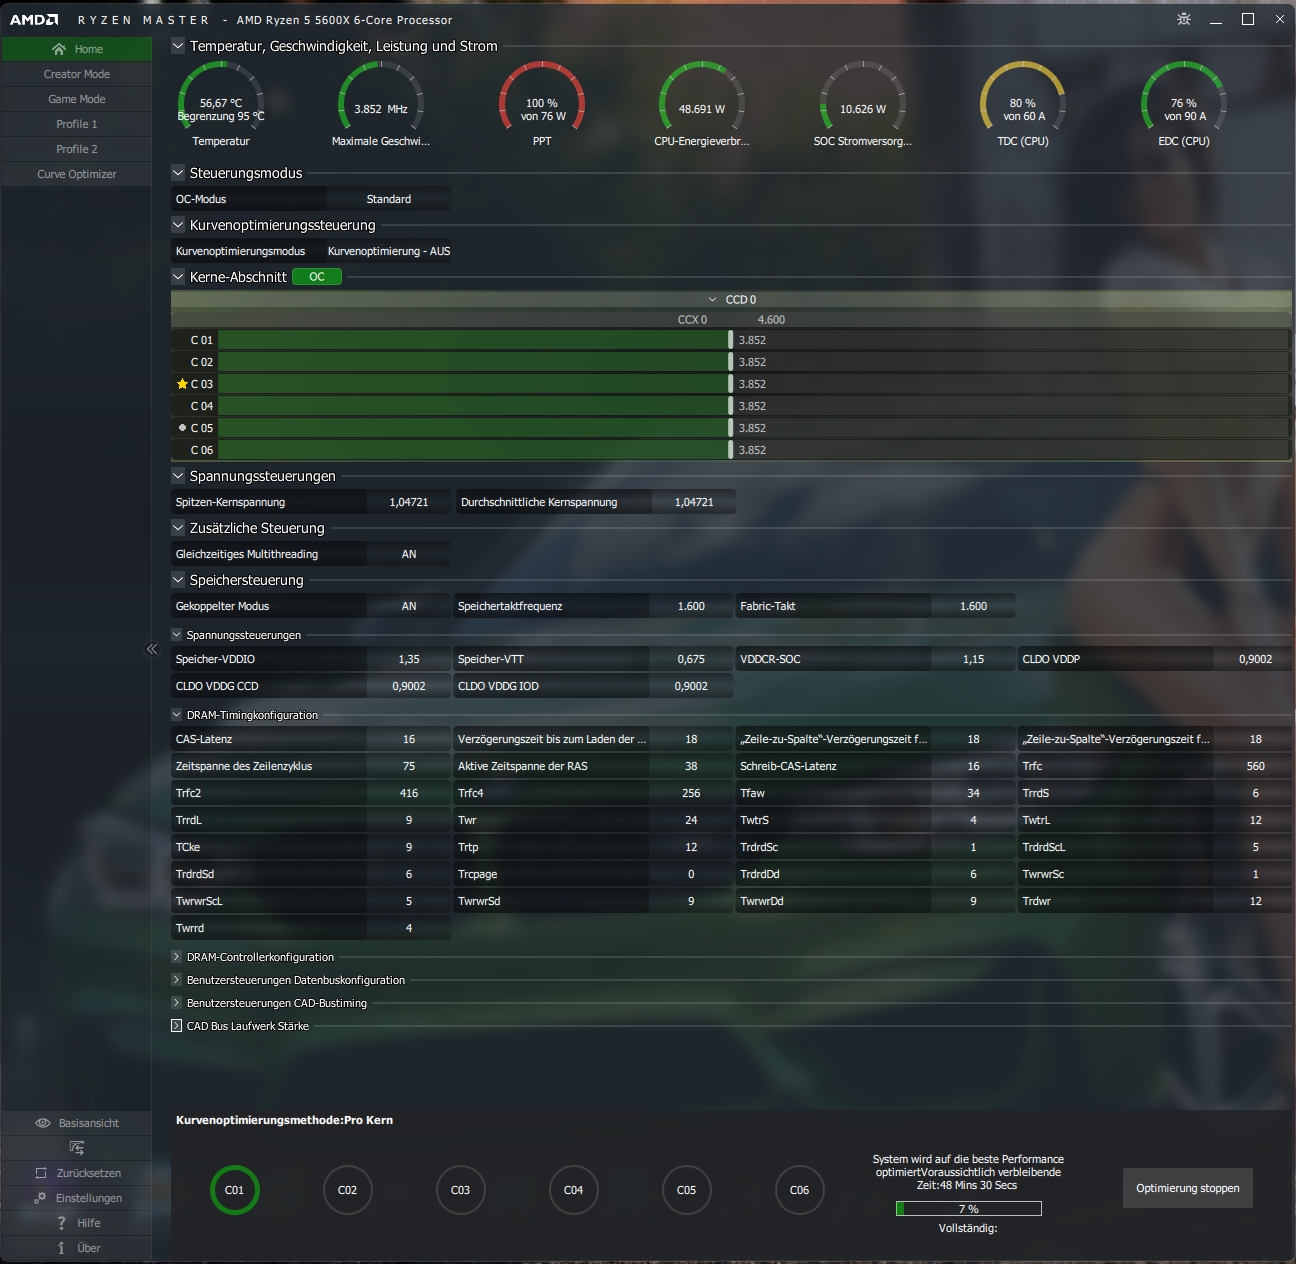The image size is (1296, 1264).
Task: Select Profile 1 in sidebar
Action: pos(76,124)
